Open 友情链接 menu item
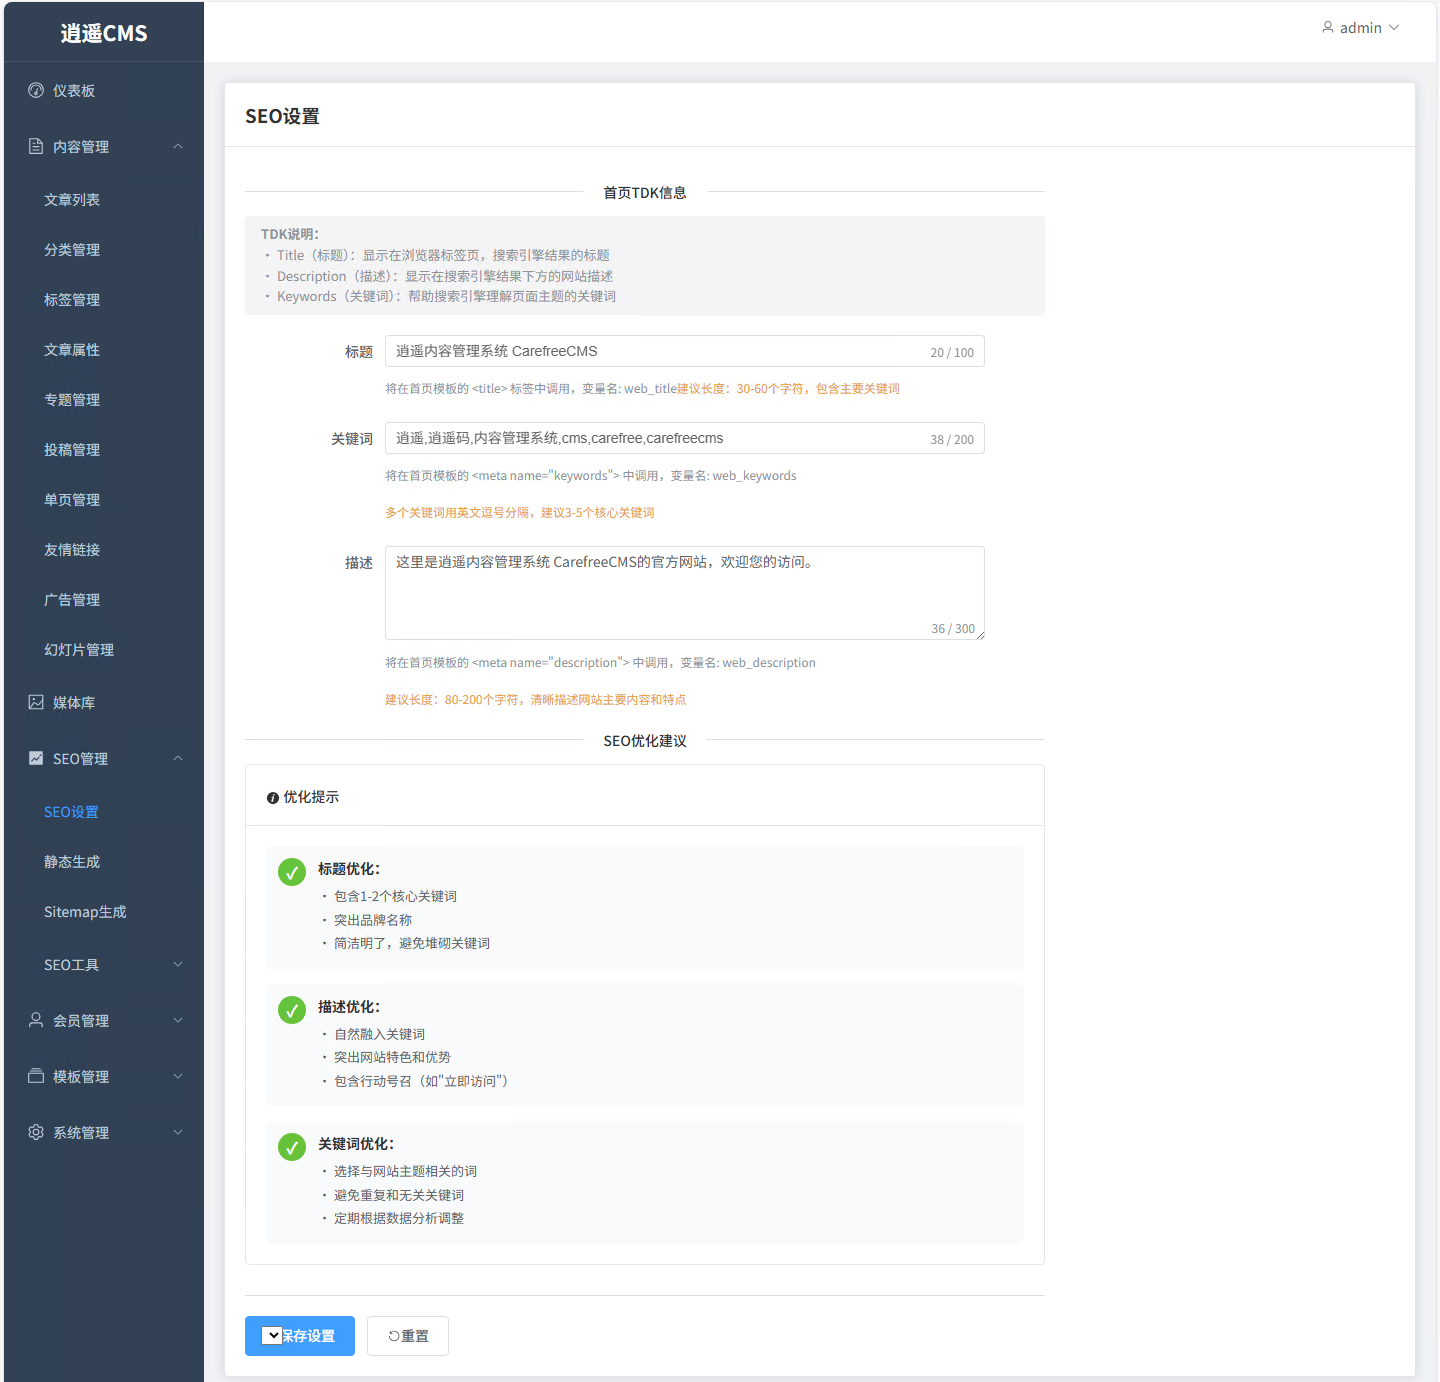The image size is (1440, 1382). coord(104,550)
